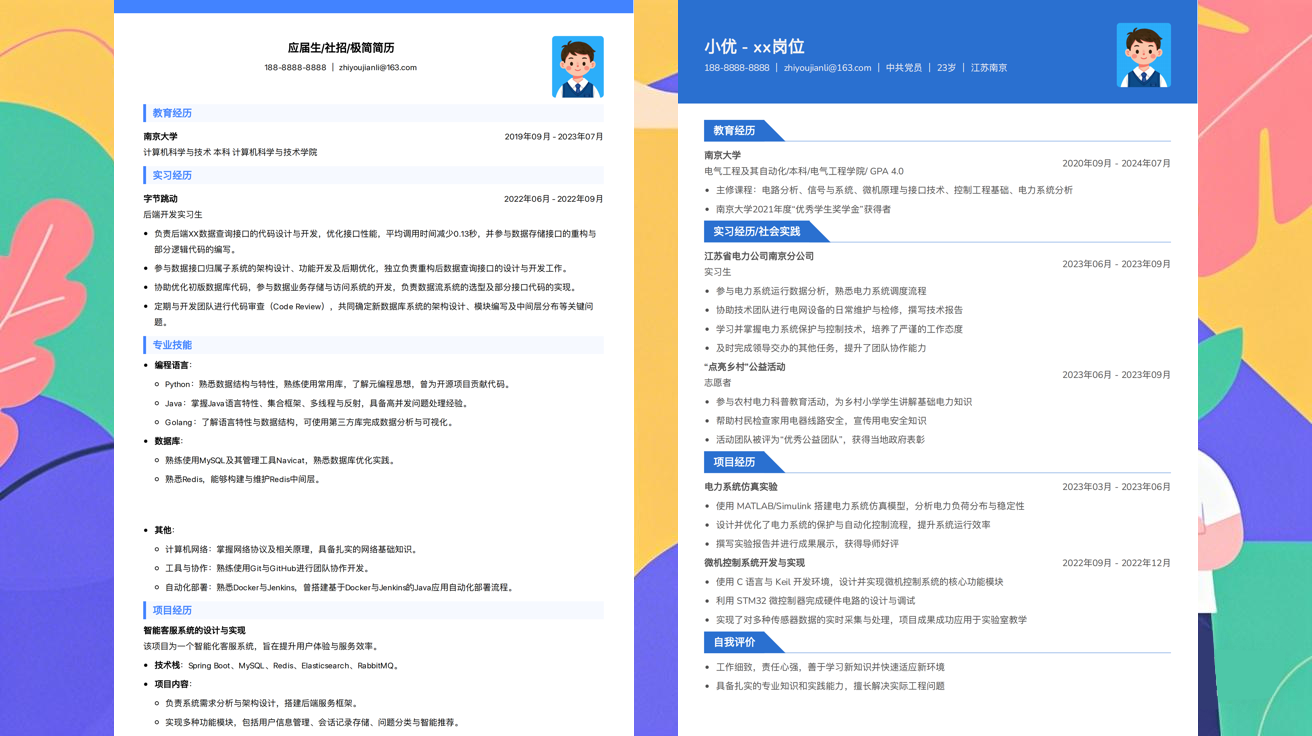
Task: Click the 自动化部署 Docker与Jenkins line
Action: 339,587
